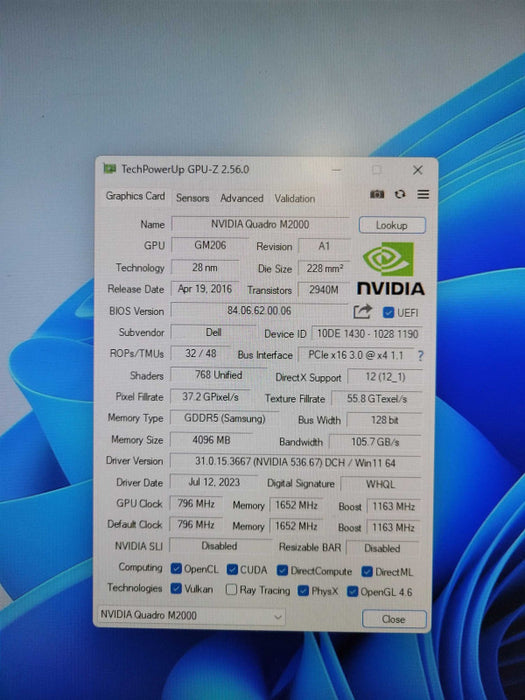The height and width of the screenshot is (700, 525).
Task: Click the Pixel Fillrate value 37.2 GPixel/s
Action: (210, 396)
